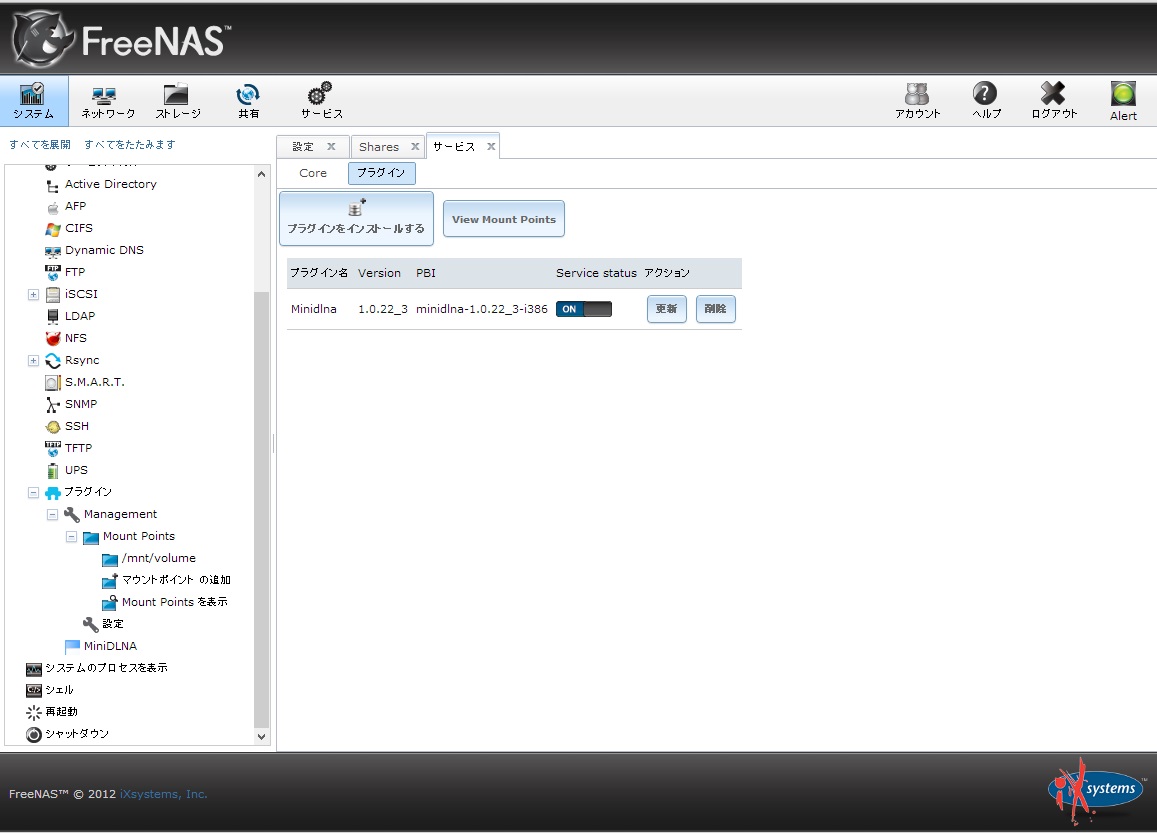
Task: Close the Shares tab
Action: pos(415,147)
